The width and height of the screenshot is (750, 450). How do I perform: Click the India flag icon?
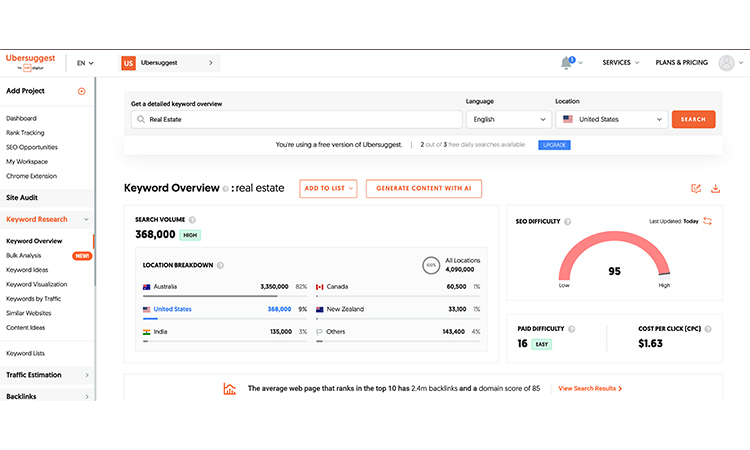(146, 332)
